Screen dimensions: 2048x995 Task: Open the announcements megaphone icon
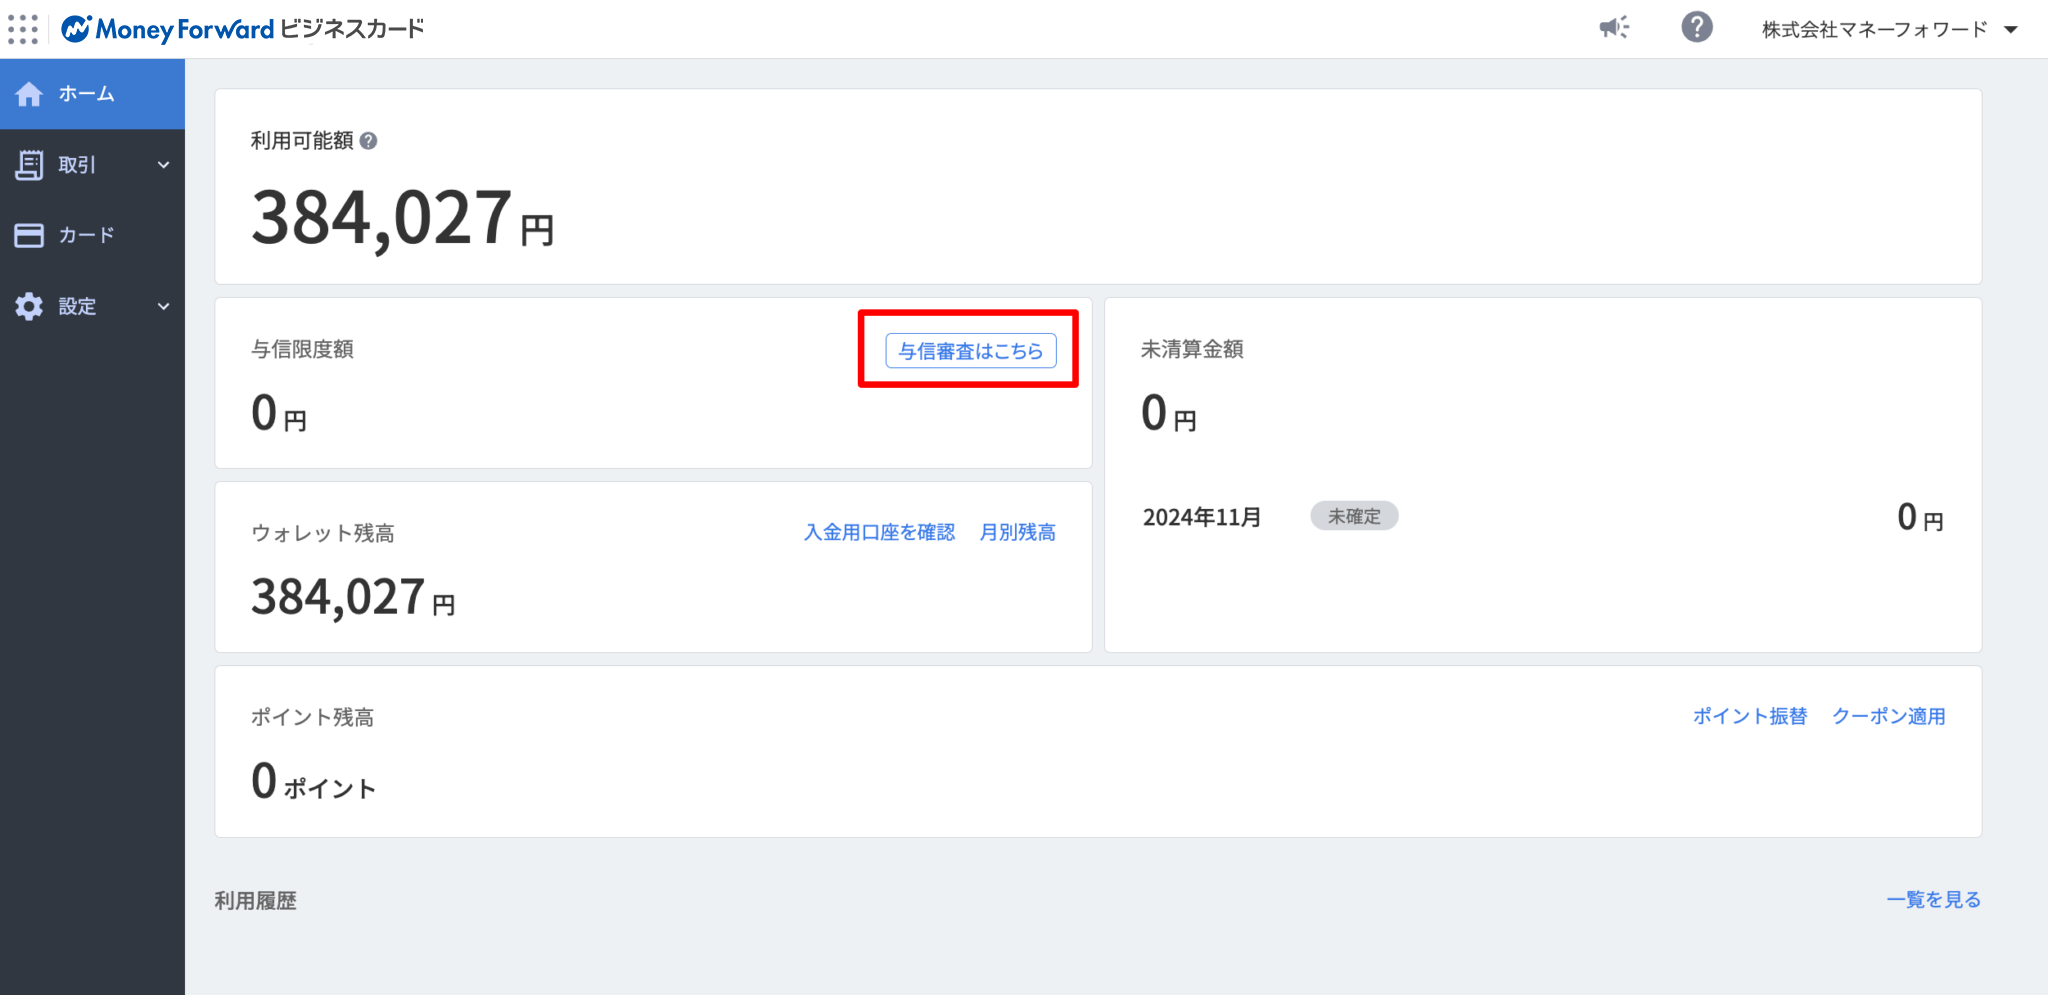point(1613,27)
